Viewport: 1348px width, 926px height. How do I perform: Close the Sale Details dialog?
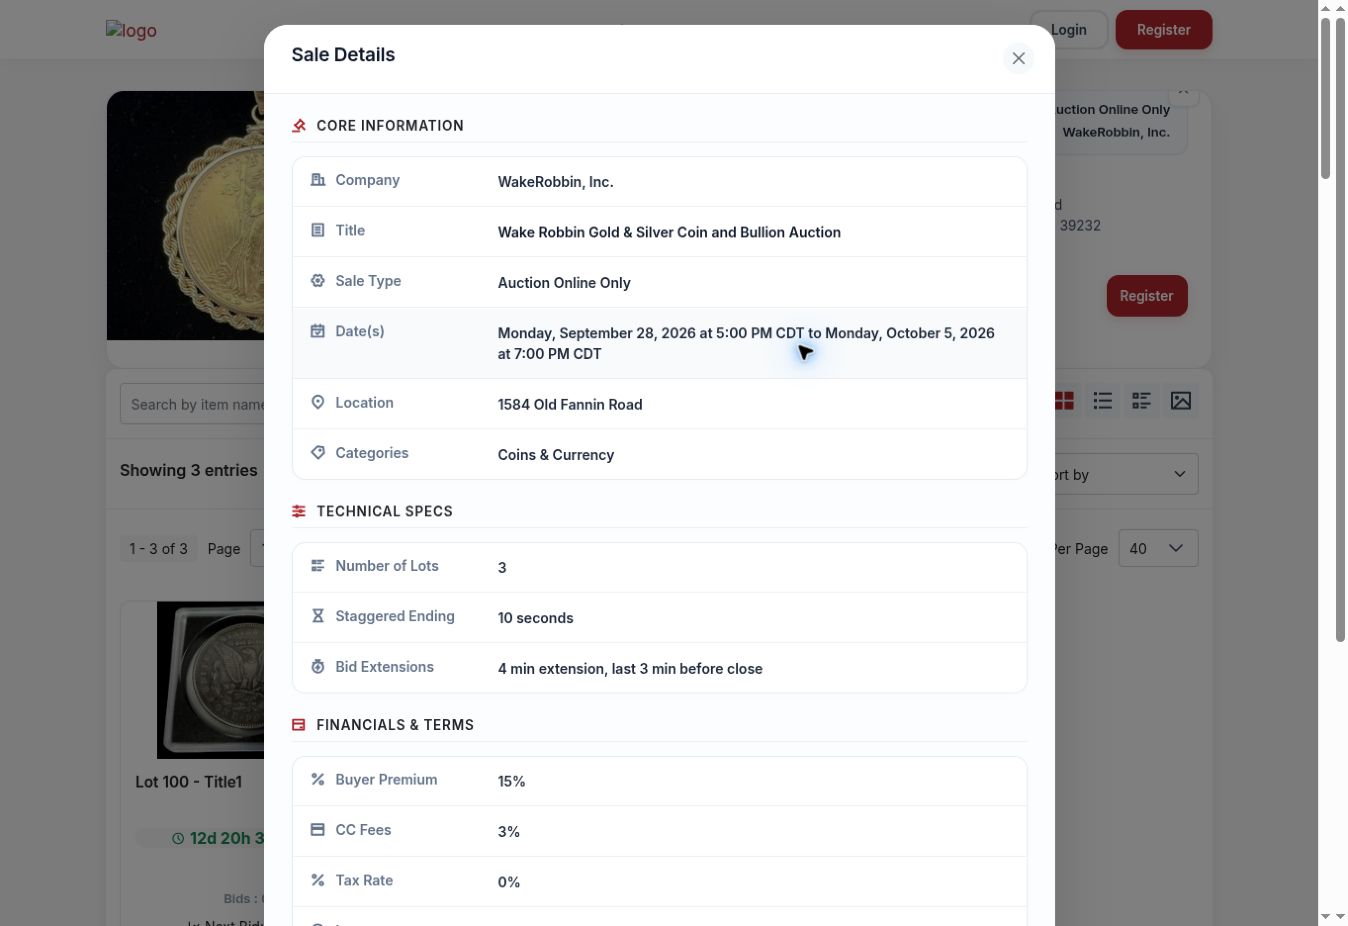(x=1018, y=59)
